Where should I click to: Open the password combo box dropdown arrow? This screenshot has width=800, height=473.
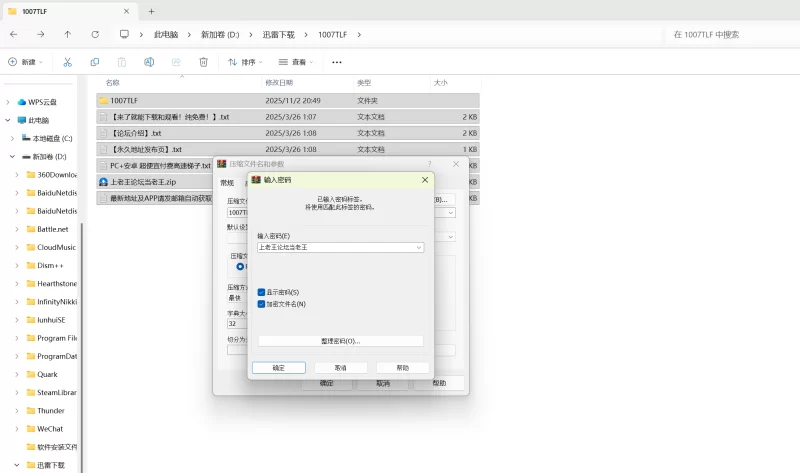pyautogui.click(x=418, y=247)
